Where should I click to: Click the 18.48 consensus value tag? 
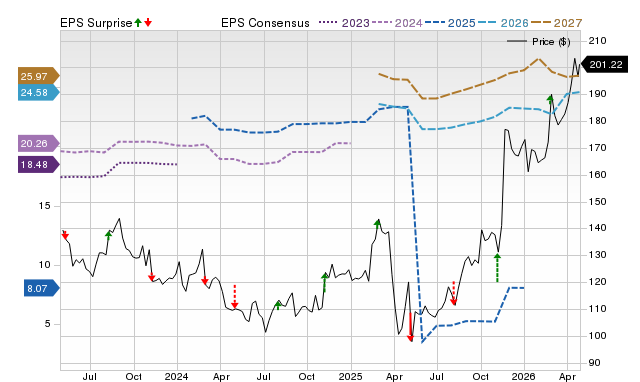click(38, 164)
